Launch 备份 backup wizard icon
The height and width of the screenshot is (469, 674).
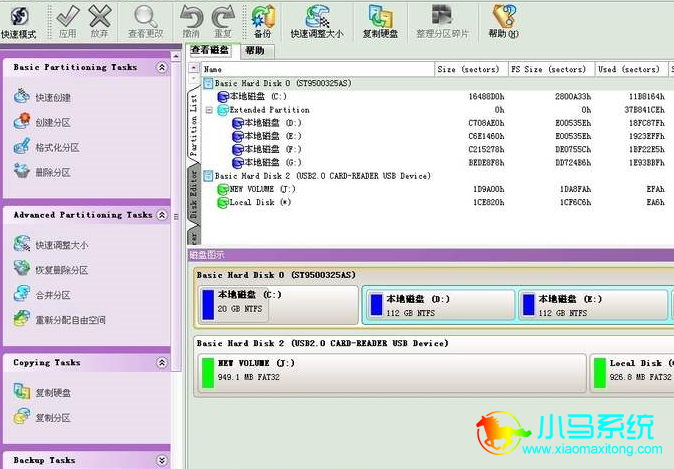[263, 21]
